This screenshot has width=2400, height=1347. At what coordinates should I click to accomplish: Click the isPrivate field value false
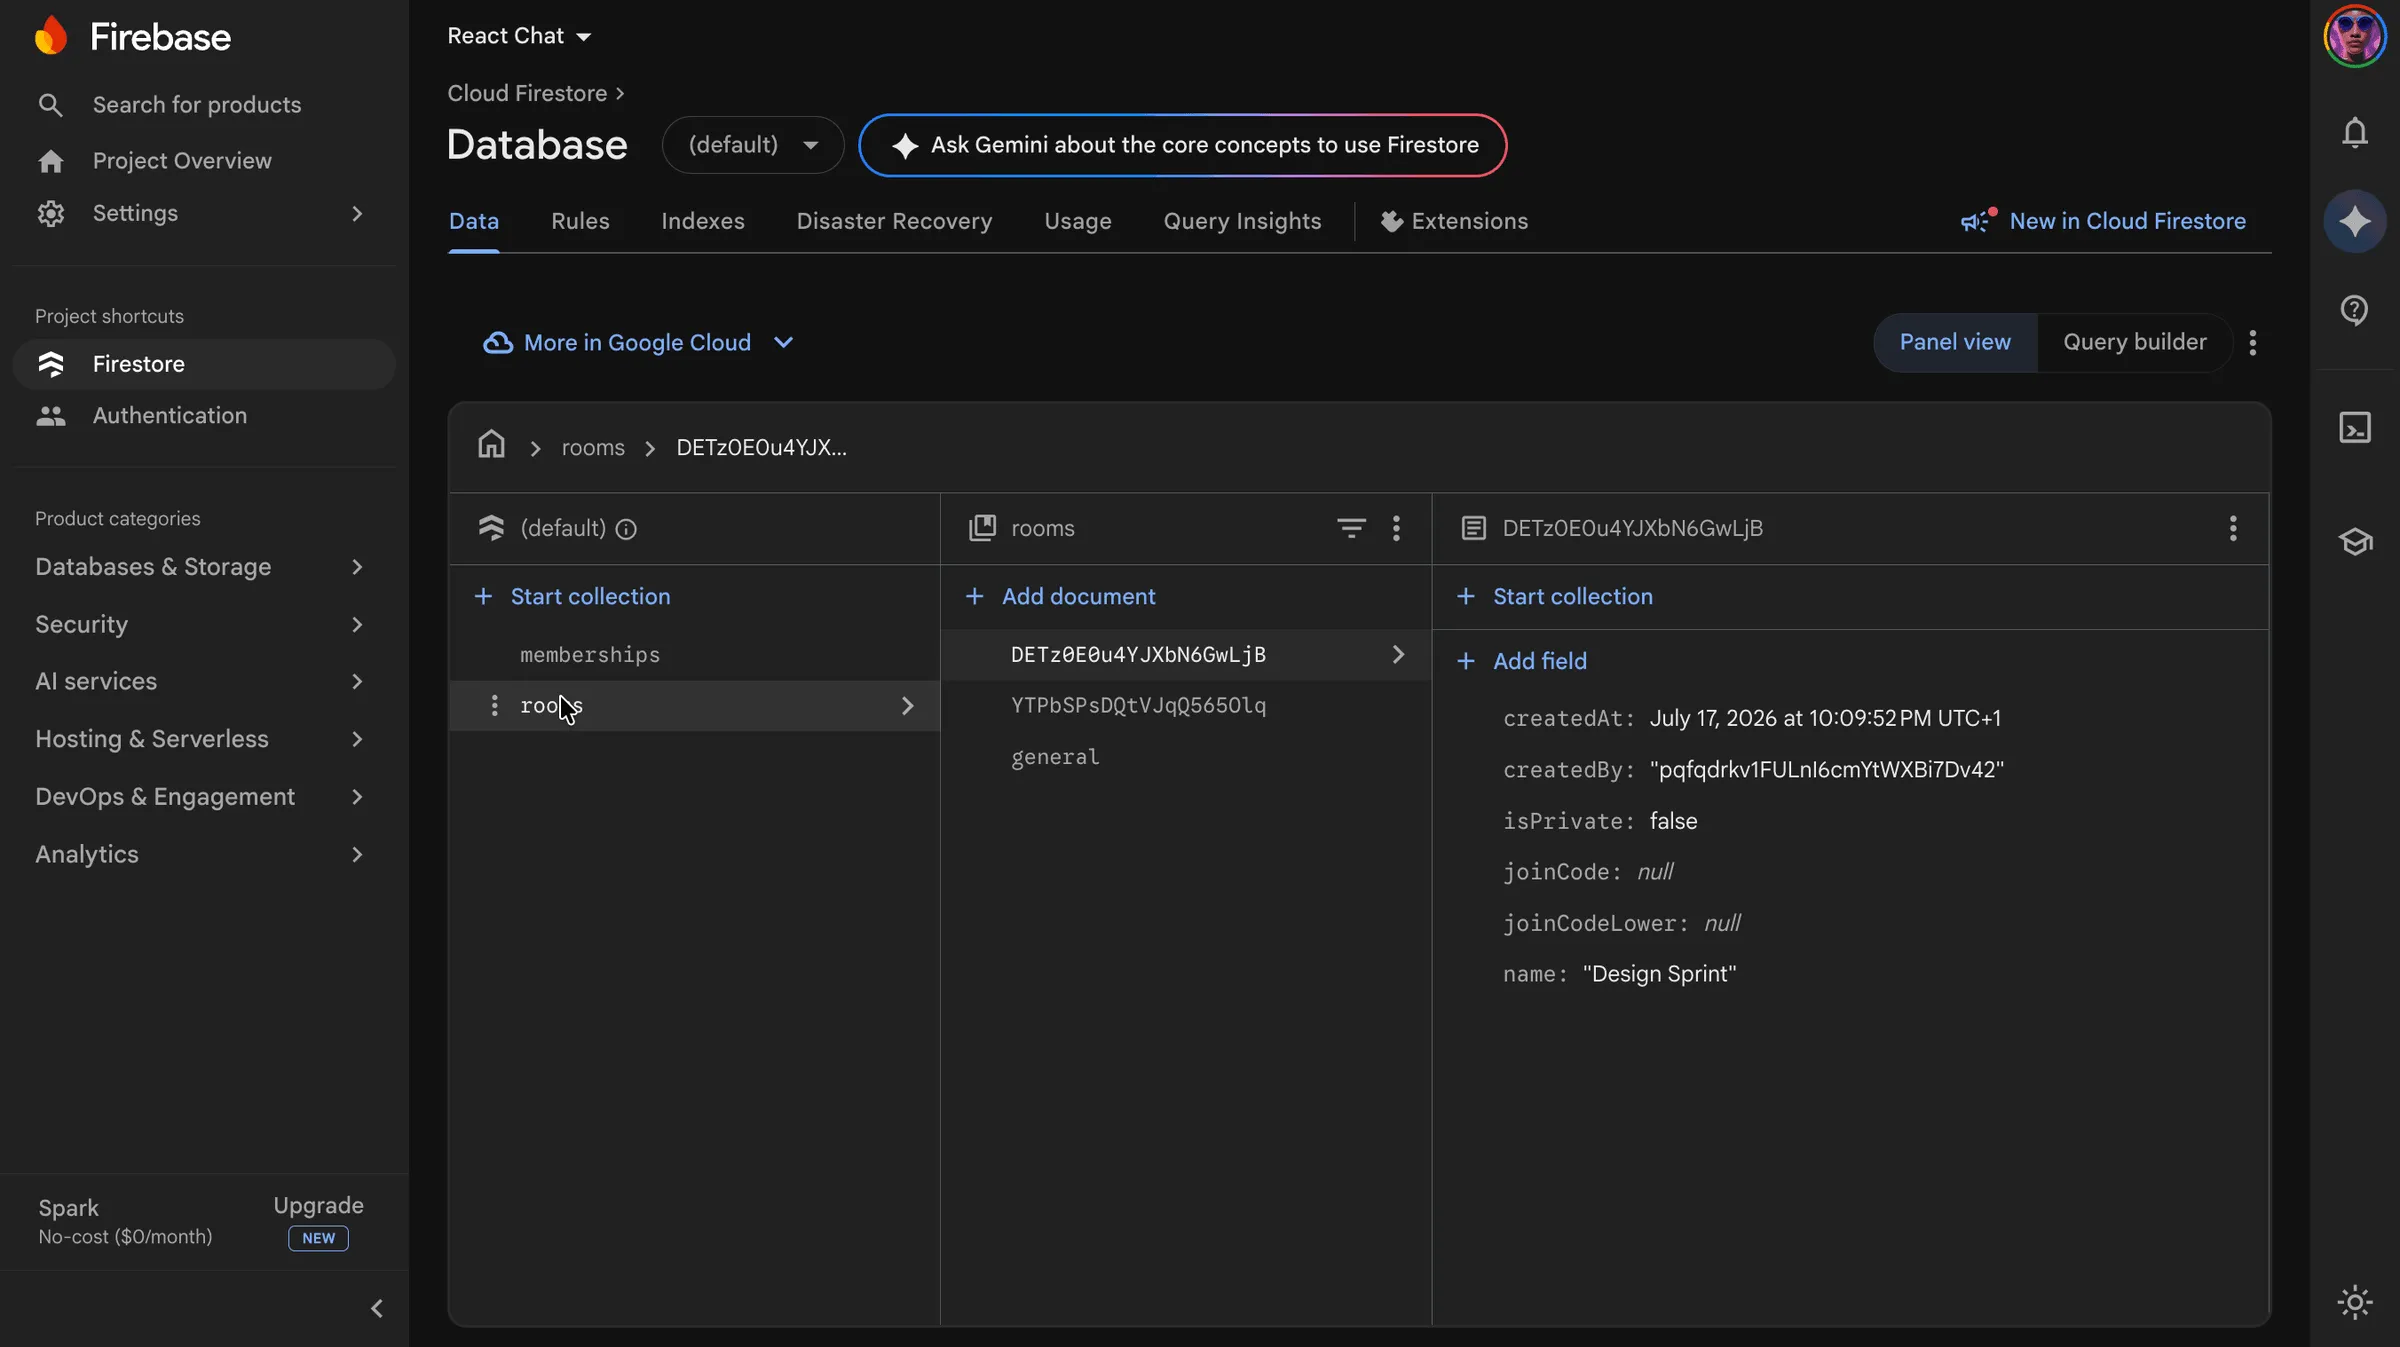pos(1673,821)
